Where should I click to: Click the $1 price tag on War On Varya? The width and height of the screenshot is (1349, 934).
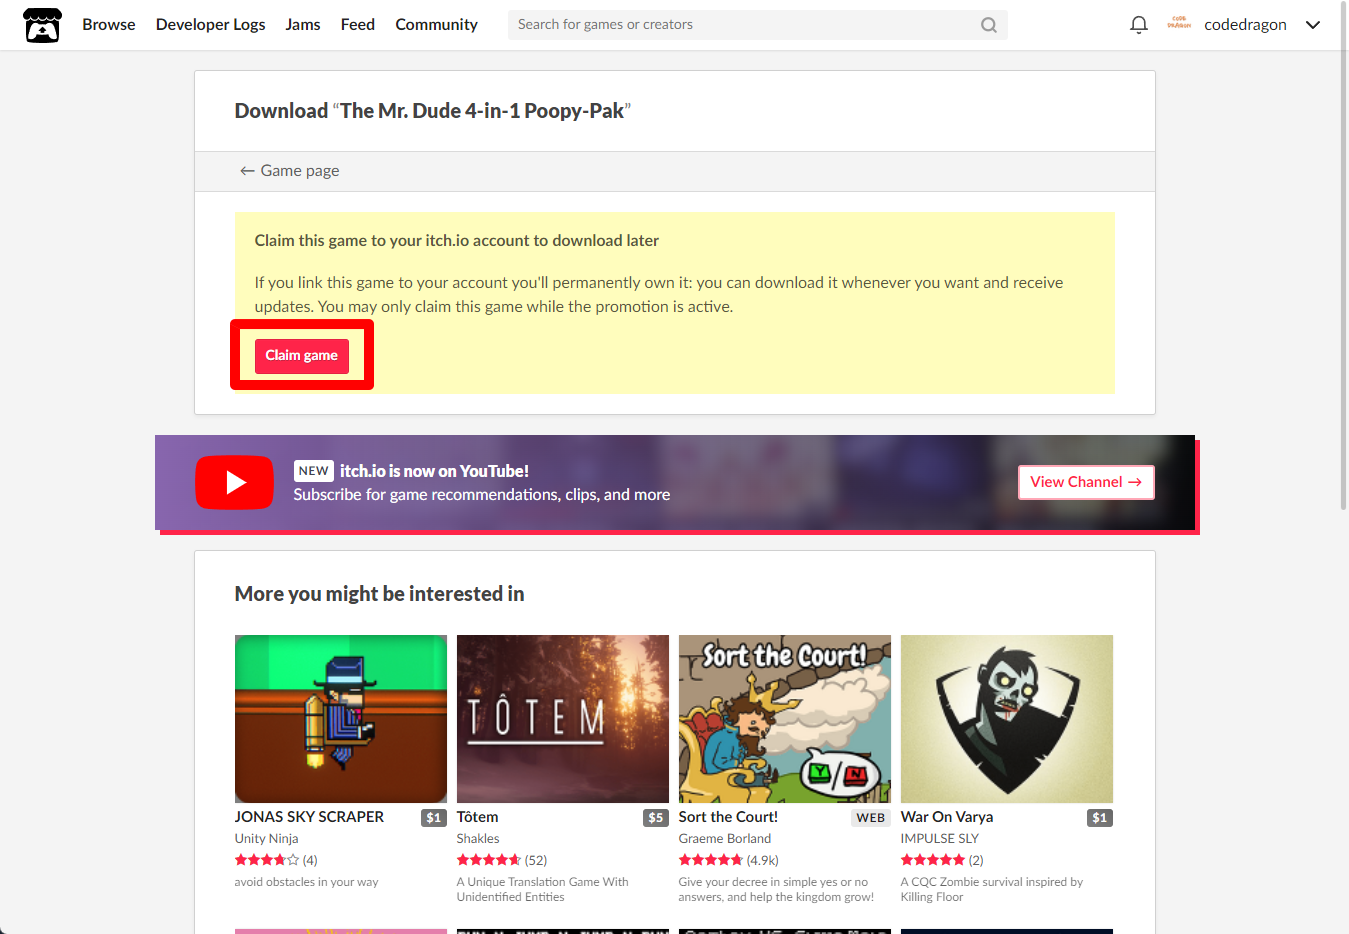1100,818
